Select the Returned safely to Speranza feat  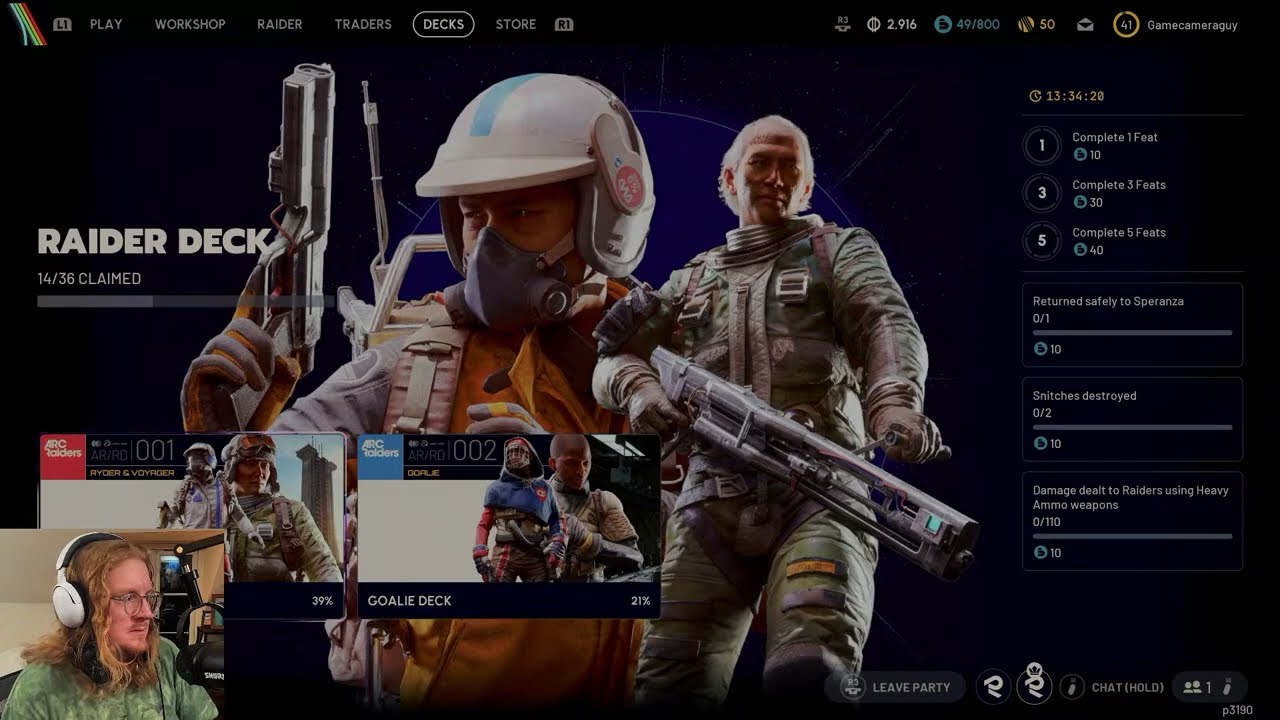(x=1132, y=325)
